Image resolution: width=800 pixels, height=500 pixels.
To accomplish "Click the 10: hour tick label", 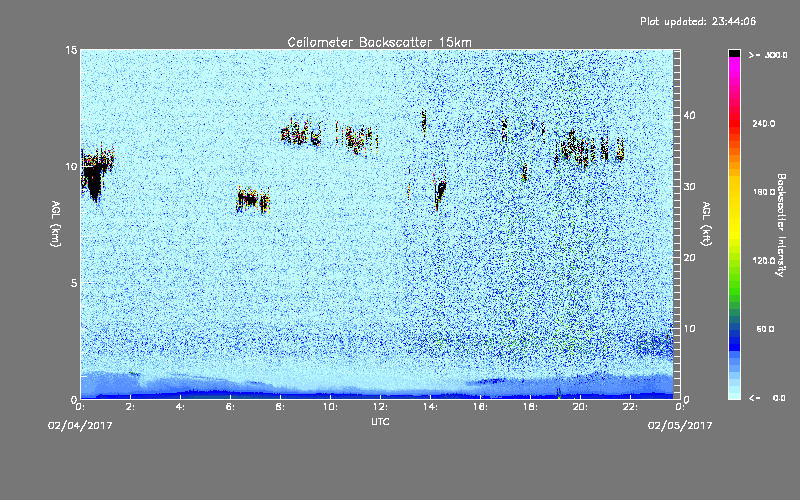I will (x=330, y=407).
